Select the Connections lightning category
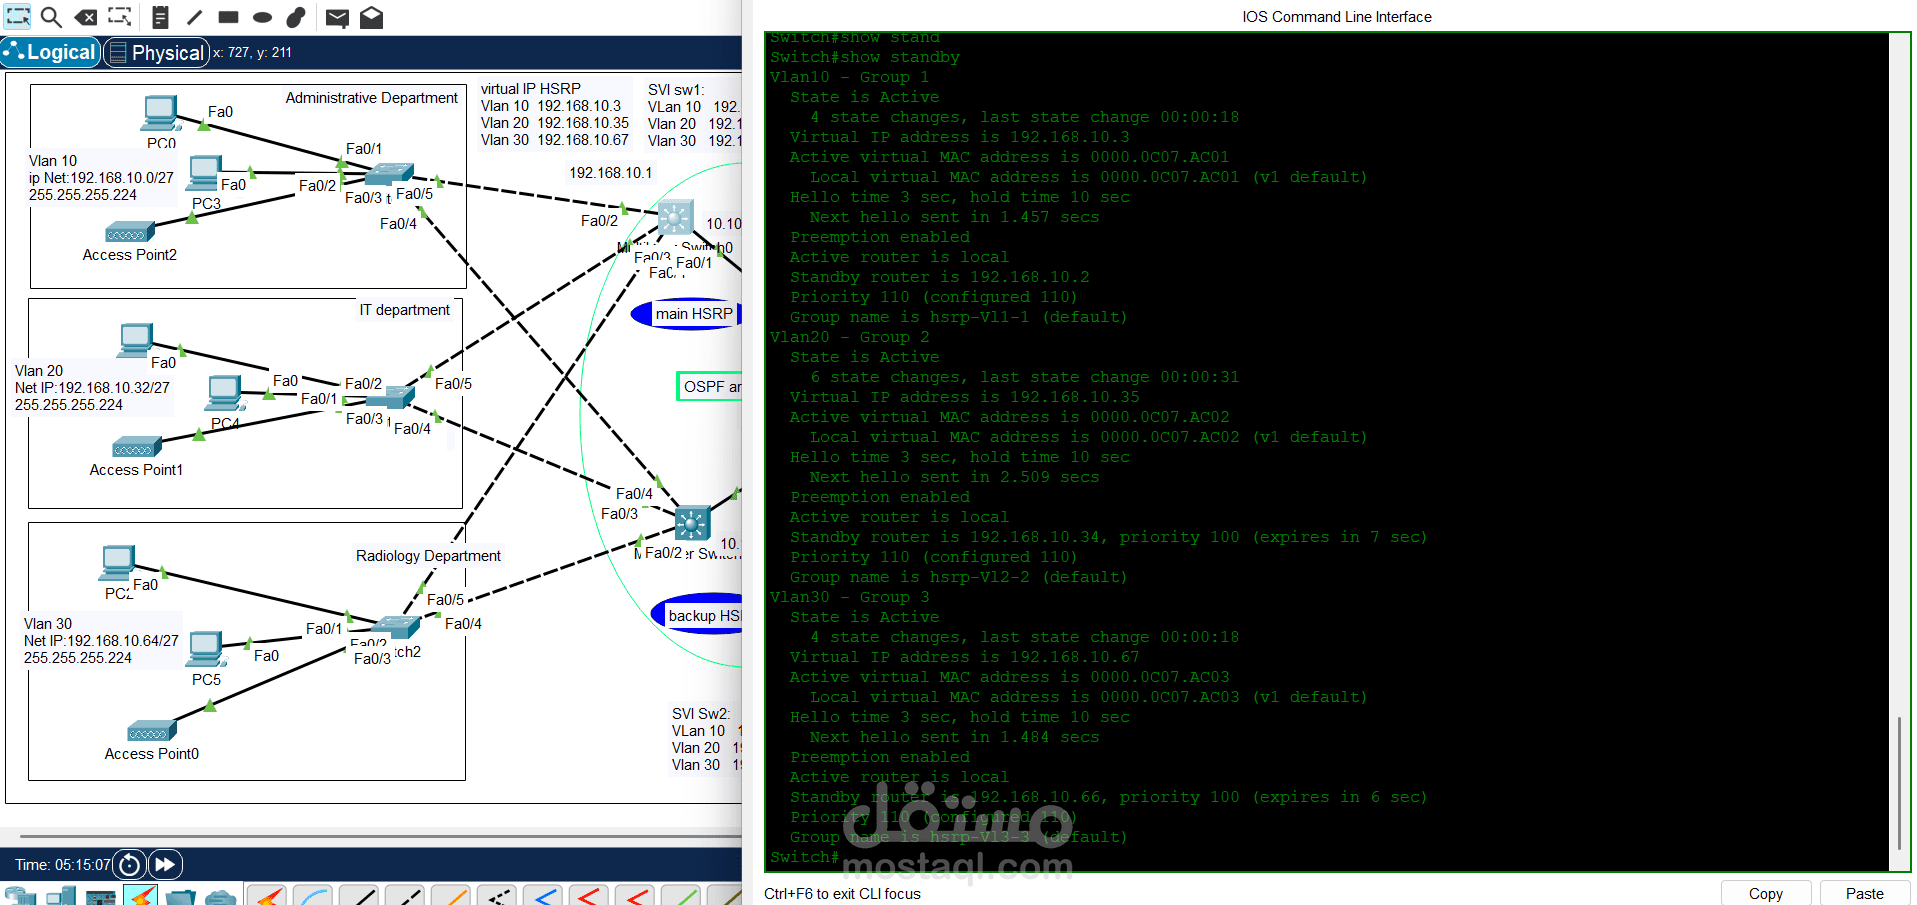Viewport: 1917px width, 905px height. click(141, 895)
